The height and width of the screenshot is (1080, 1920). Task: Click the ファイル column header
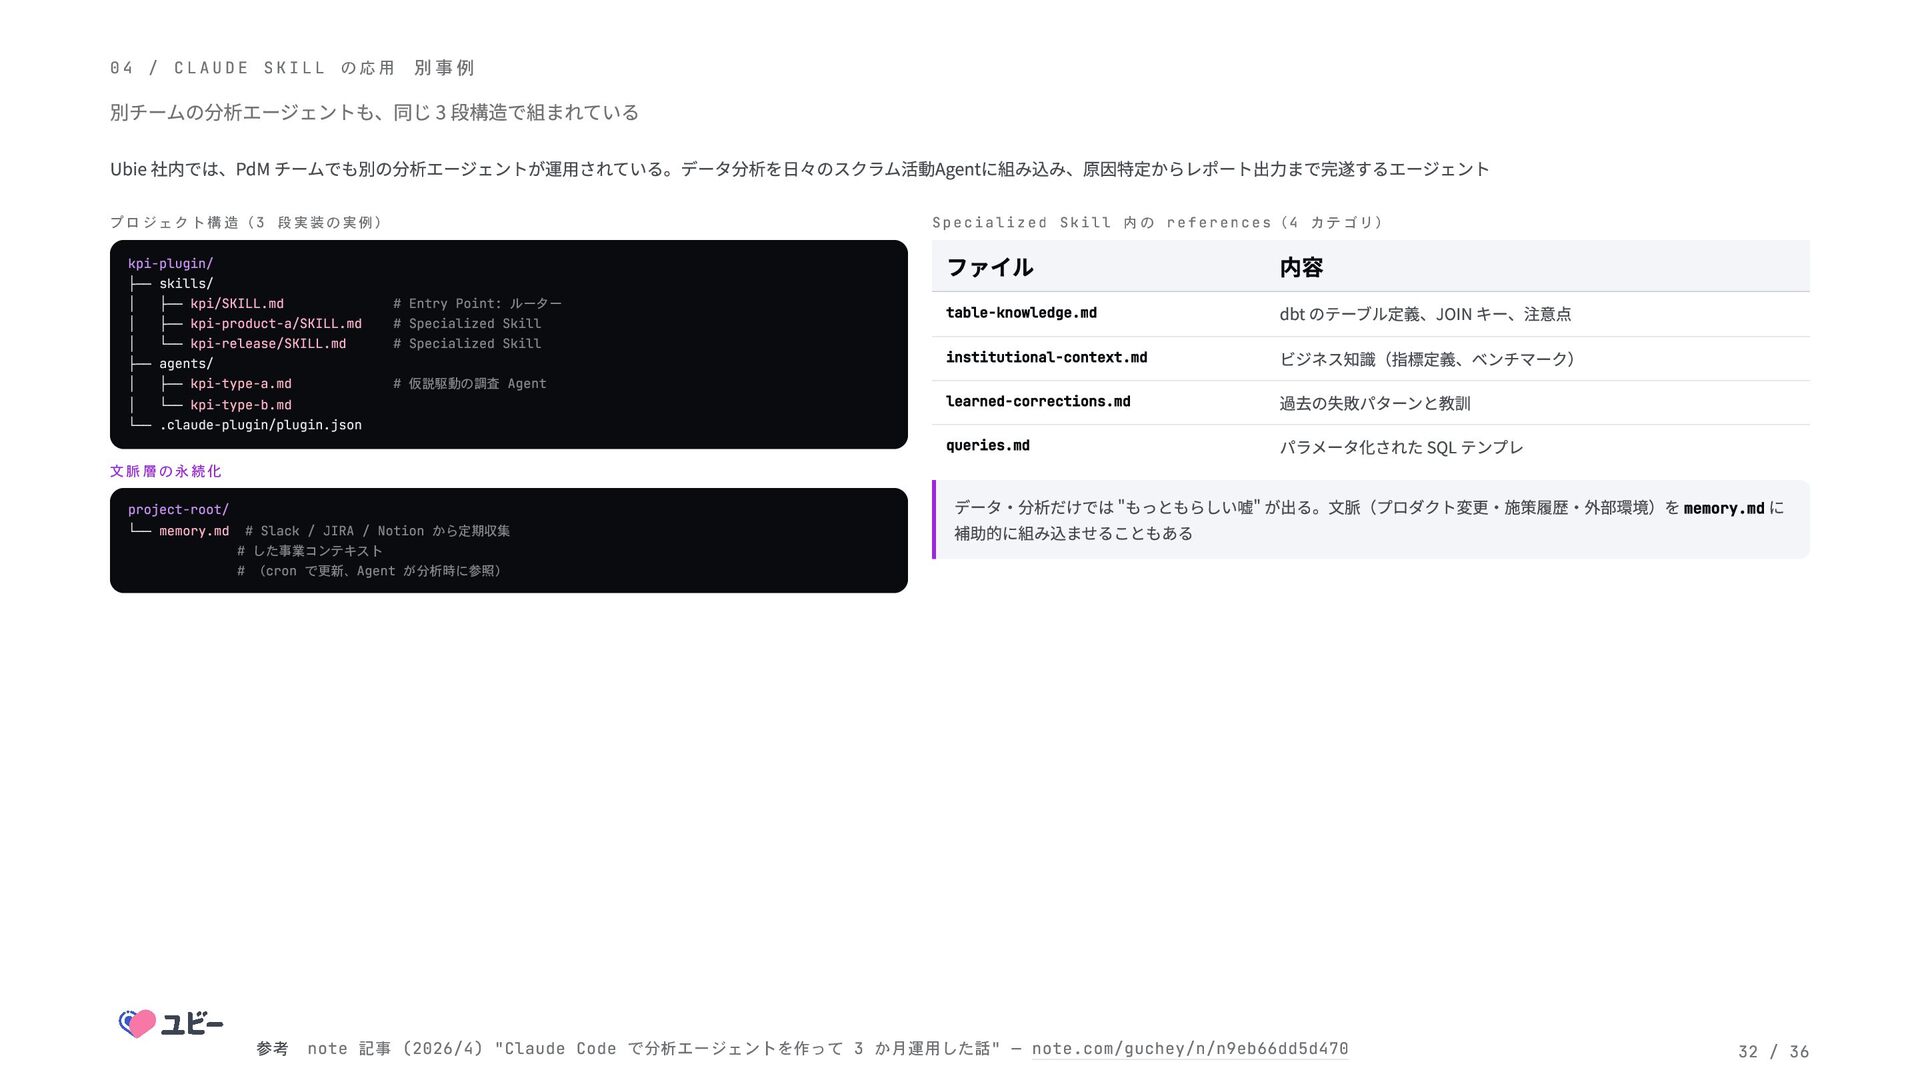[x=990, y=267]
